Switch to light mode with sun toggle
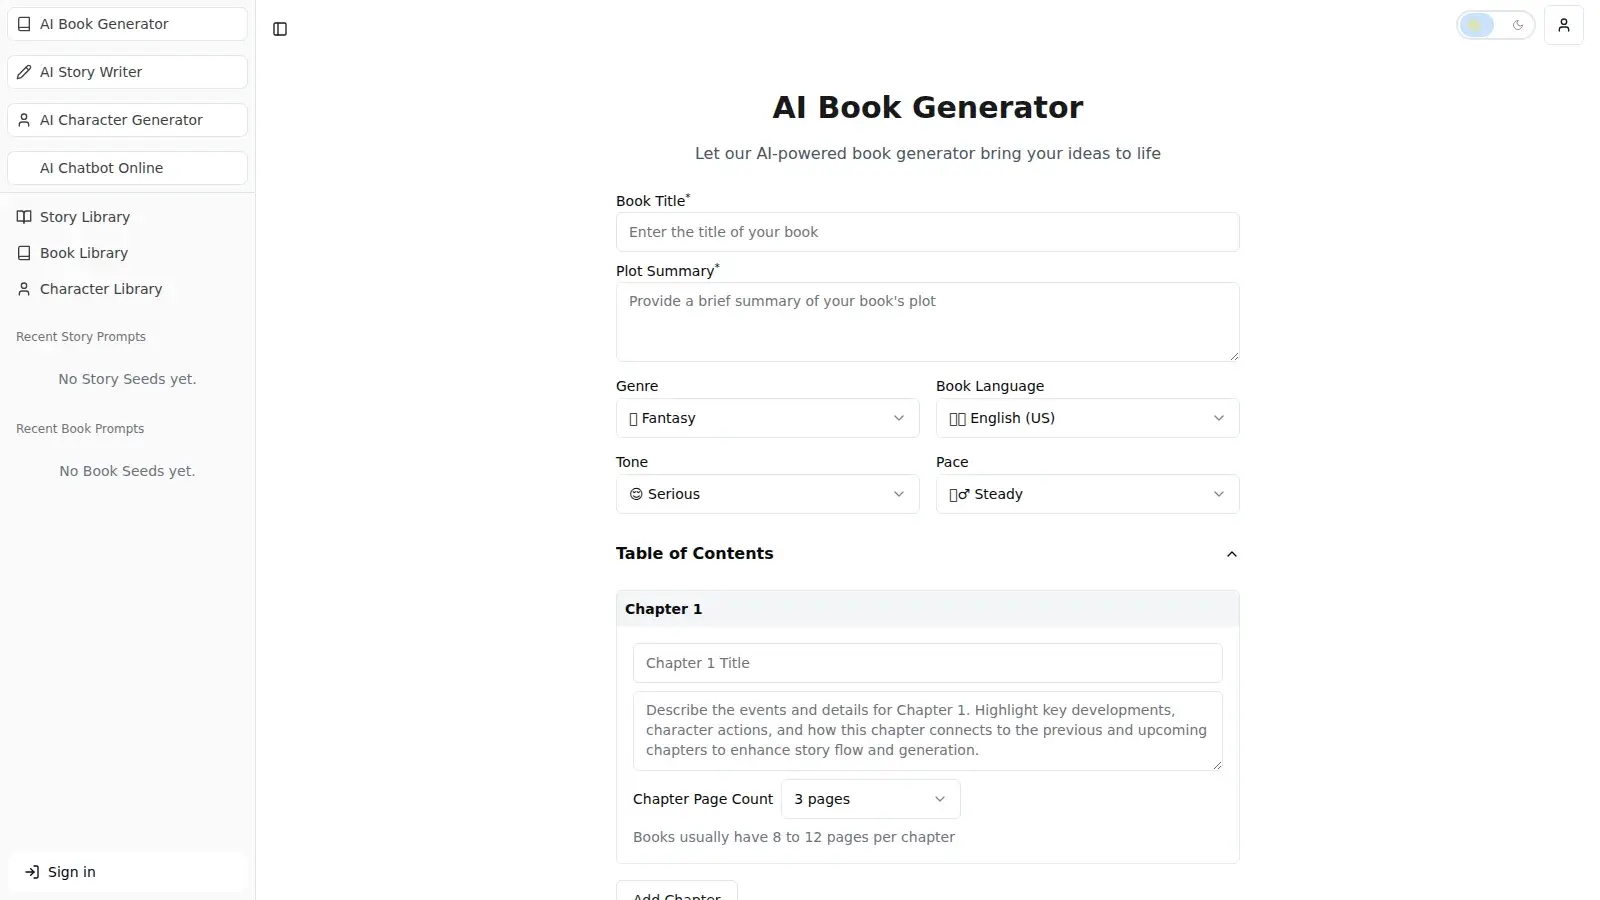 (1477, 25)
